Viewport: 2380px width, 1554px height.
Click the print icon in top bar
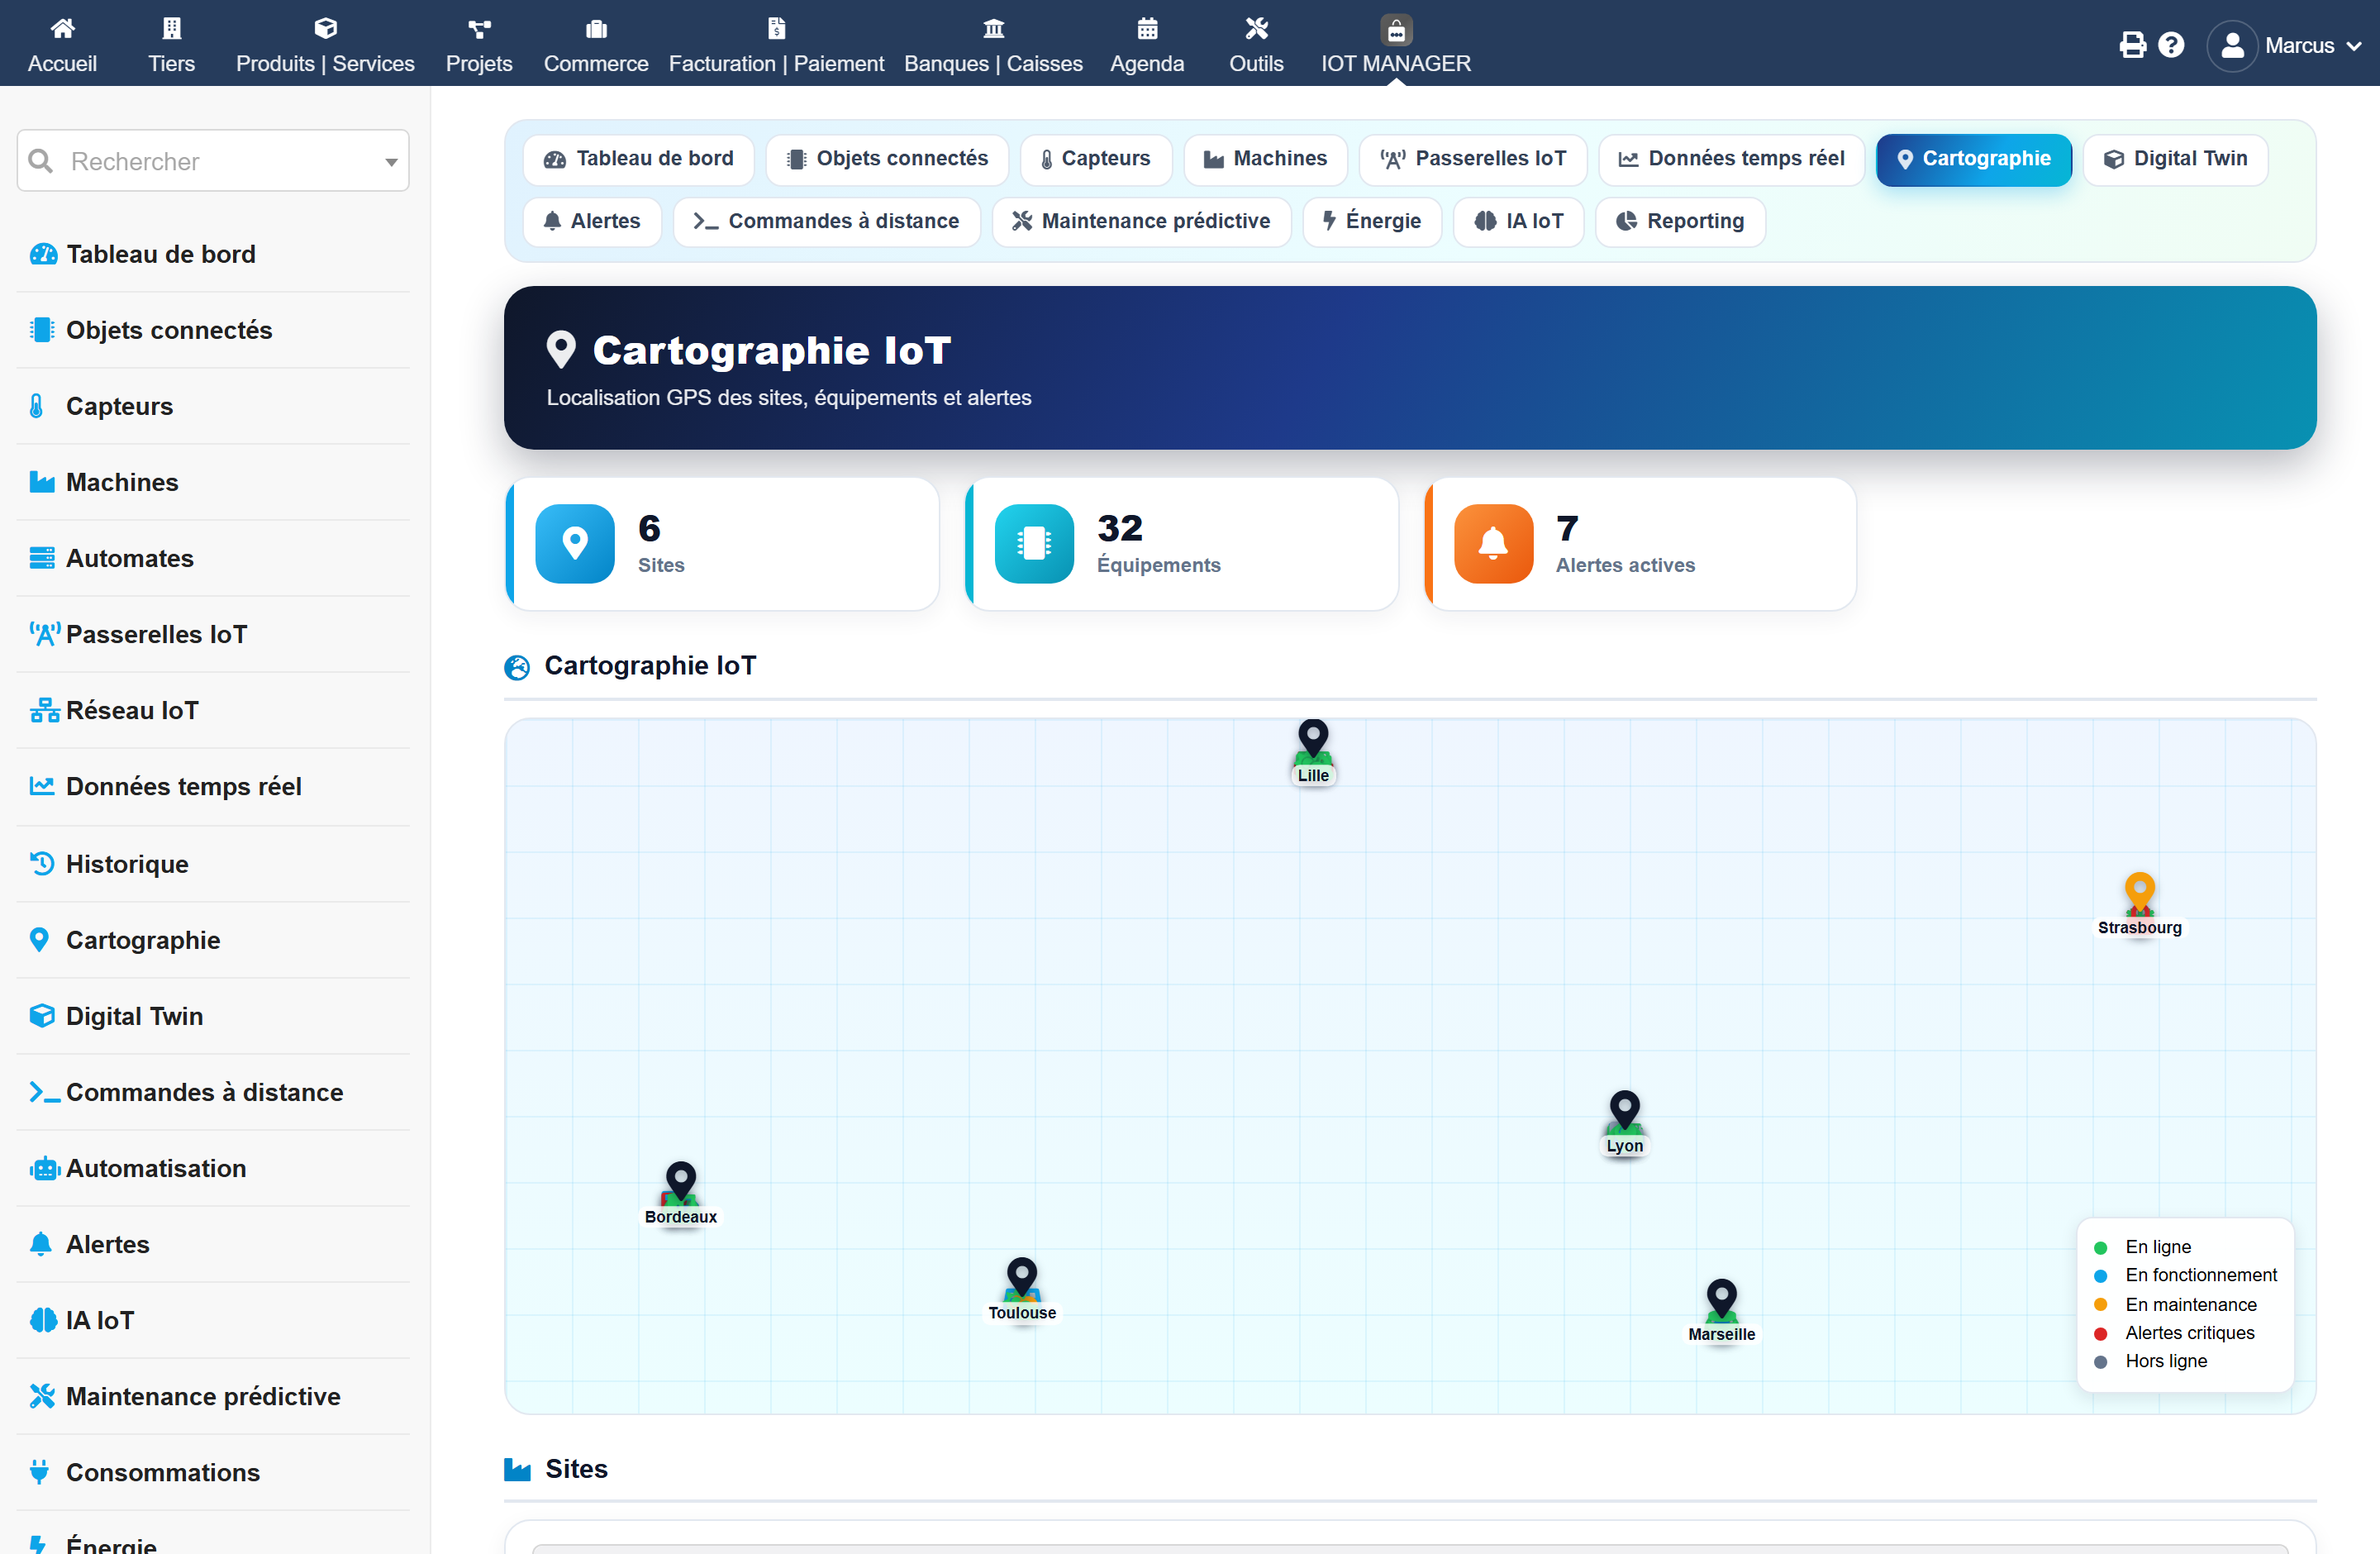[x=2132, y=45]
